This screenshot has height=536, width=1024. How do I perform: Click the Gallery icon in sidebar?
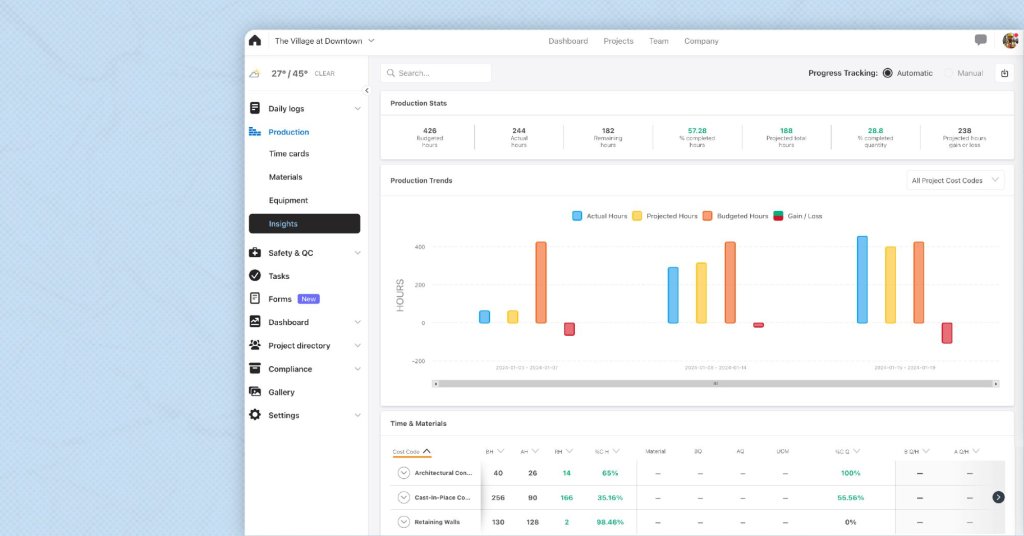pos(255,392)
